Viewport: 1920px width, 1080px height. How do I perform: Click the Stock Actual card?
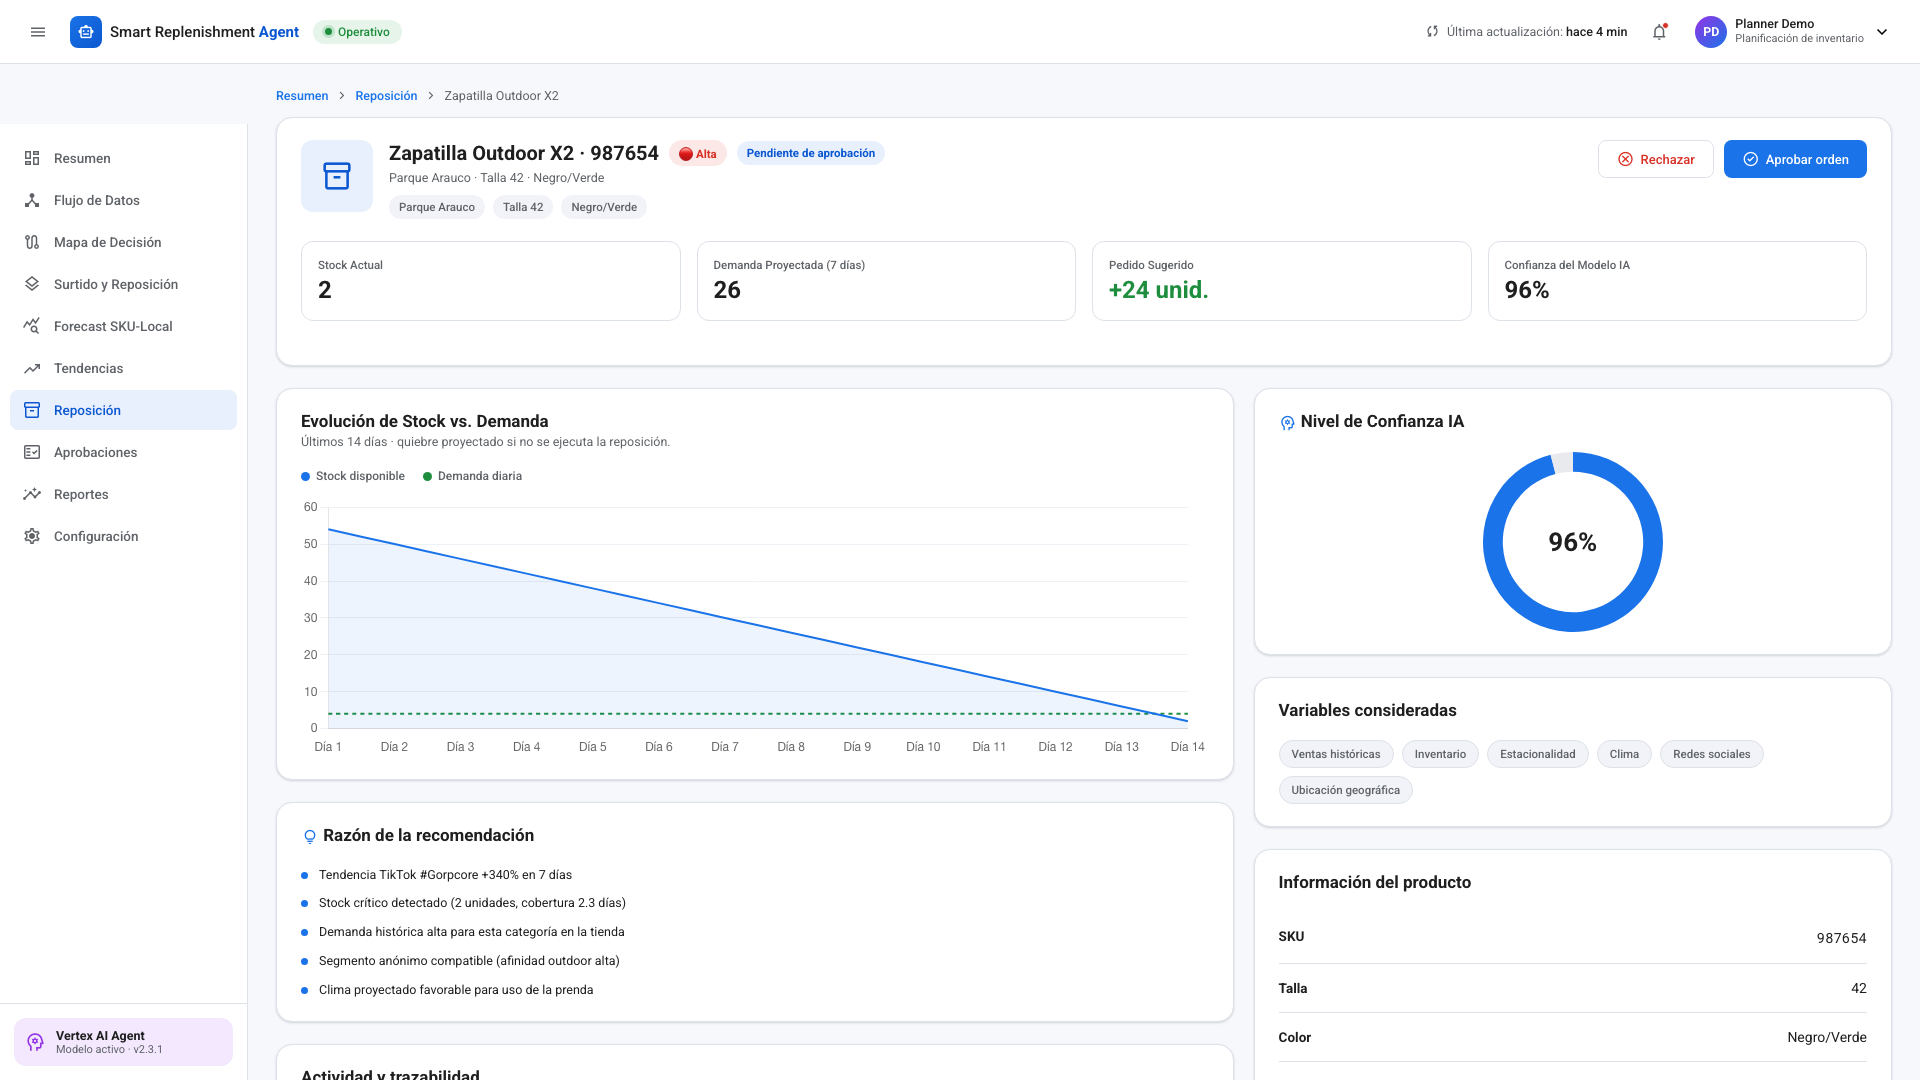pos(490,281)
